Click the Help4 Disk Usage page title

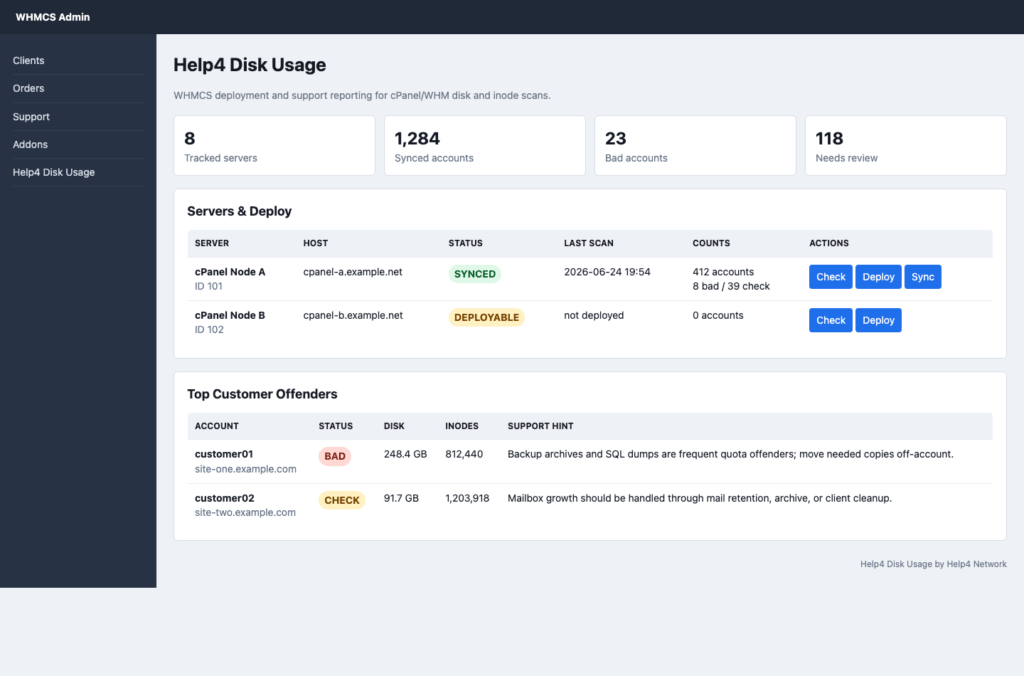click(249, 65)
